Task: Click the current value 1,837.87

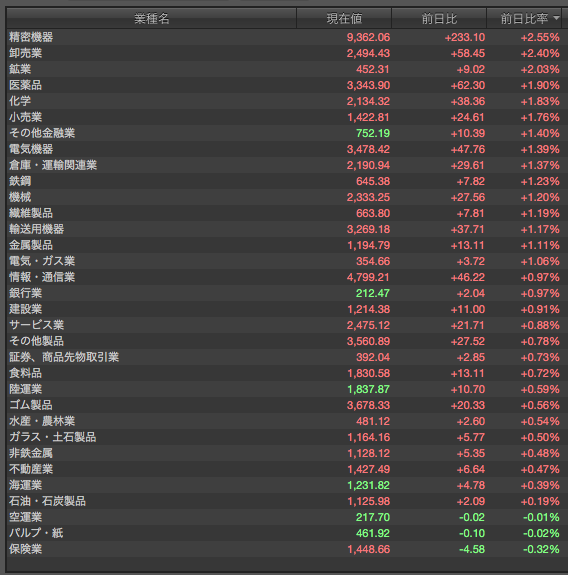Action: point(369,389)
